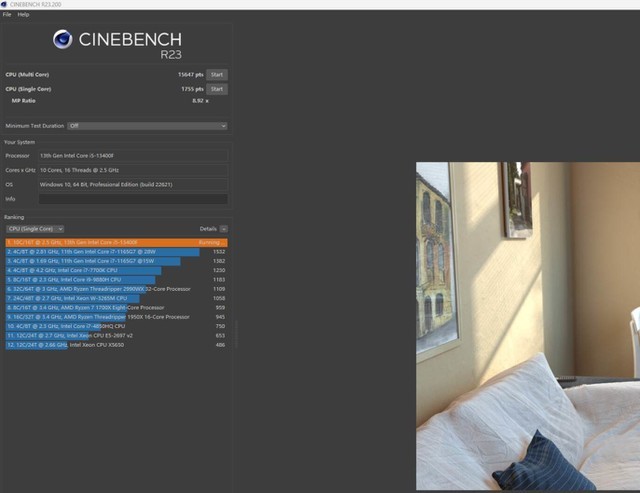Viewport: 640px width, 493px height.
Task: Click the empty Info input field
Action: click(133, 199)
